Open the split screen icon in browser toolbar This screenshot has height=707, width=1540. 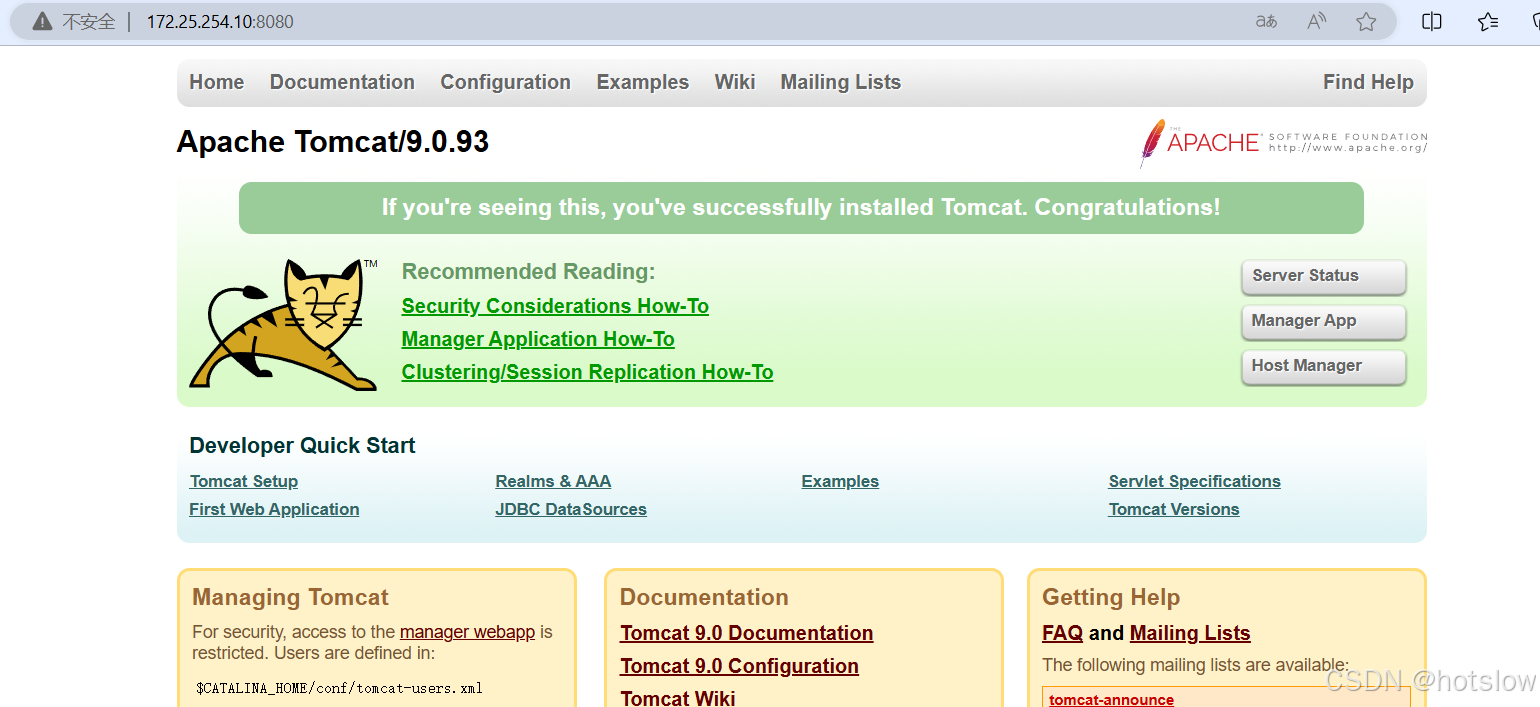pos(1432,21)
